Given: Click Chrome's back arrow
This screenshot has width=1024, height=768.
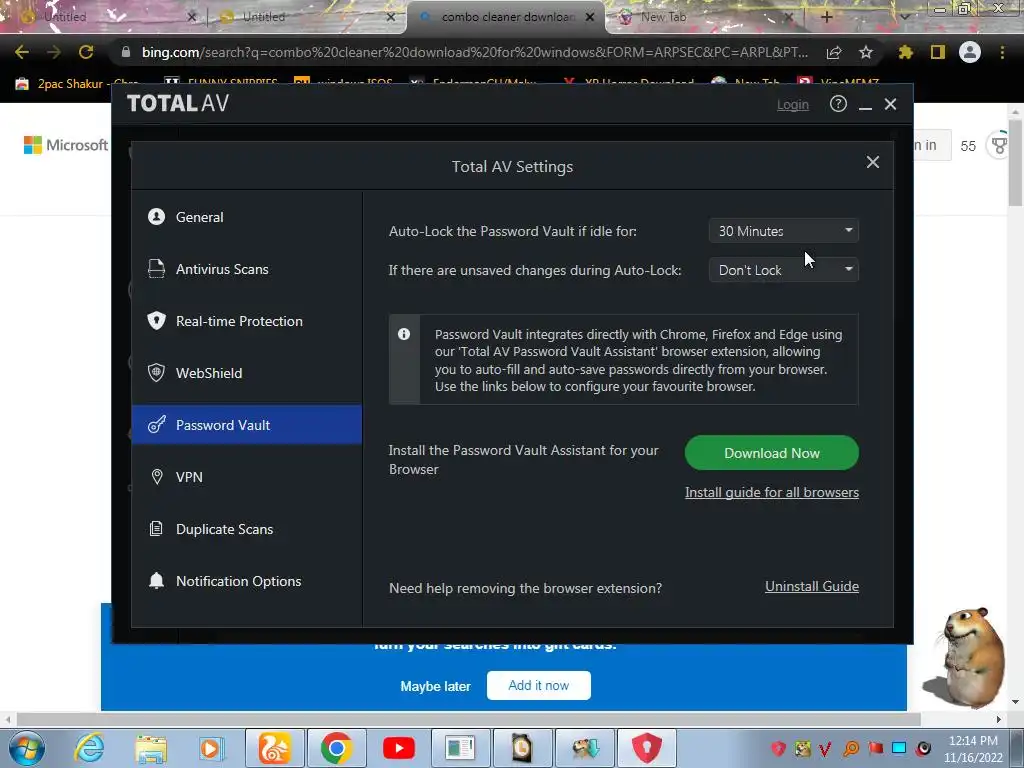Looking at the screenshot, I should click(x=22, y=52).
